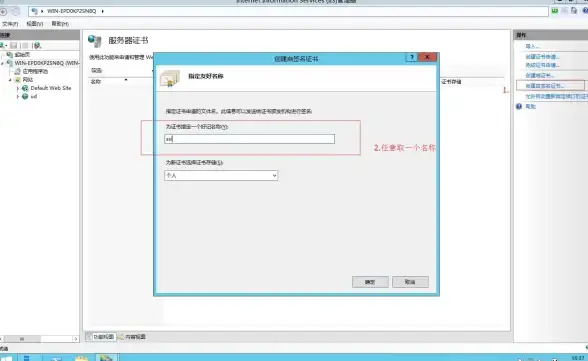Click the IIS Manager icon on the taskbar
The image size is (588, 361).
pyautogui.click(x=106, y=358)
